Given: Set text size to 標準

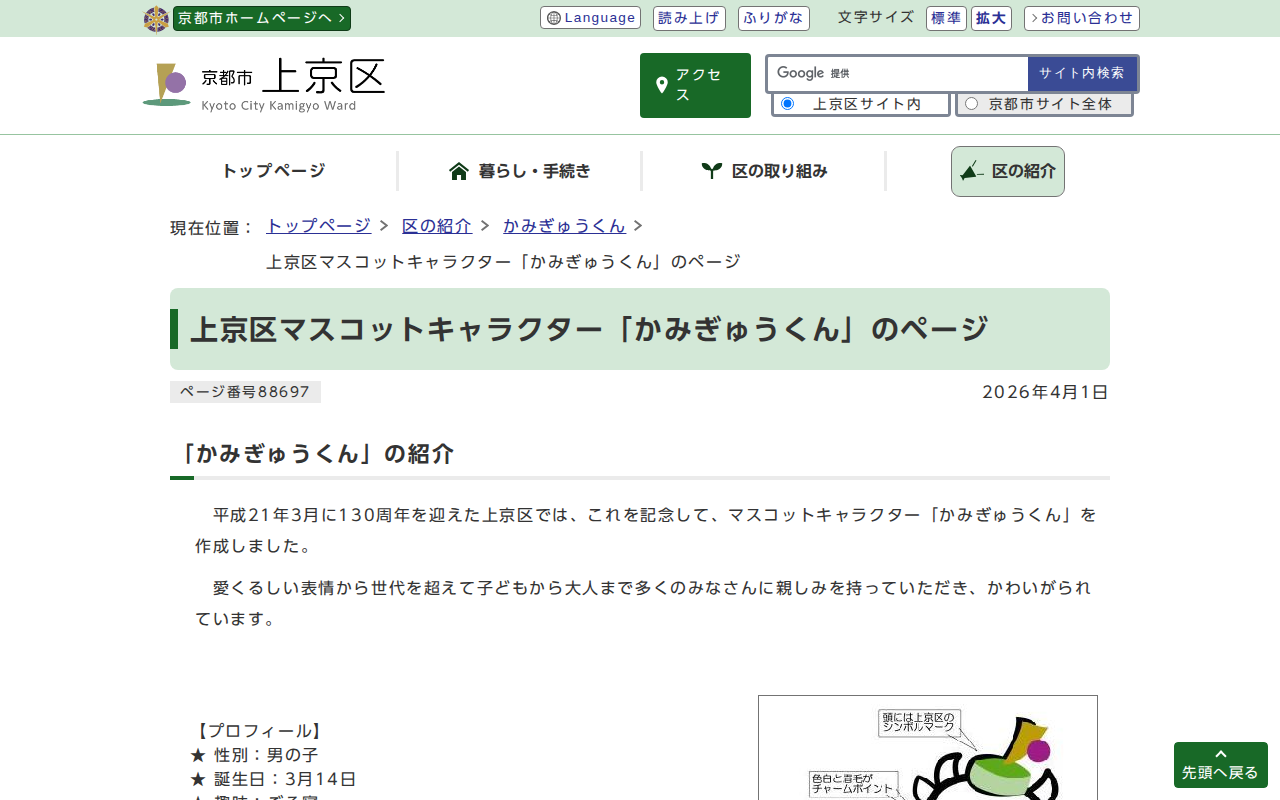Looking at the screenshot, I should click(x=946, y=18).
